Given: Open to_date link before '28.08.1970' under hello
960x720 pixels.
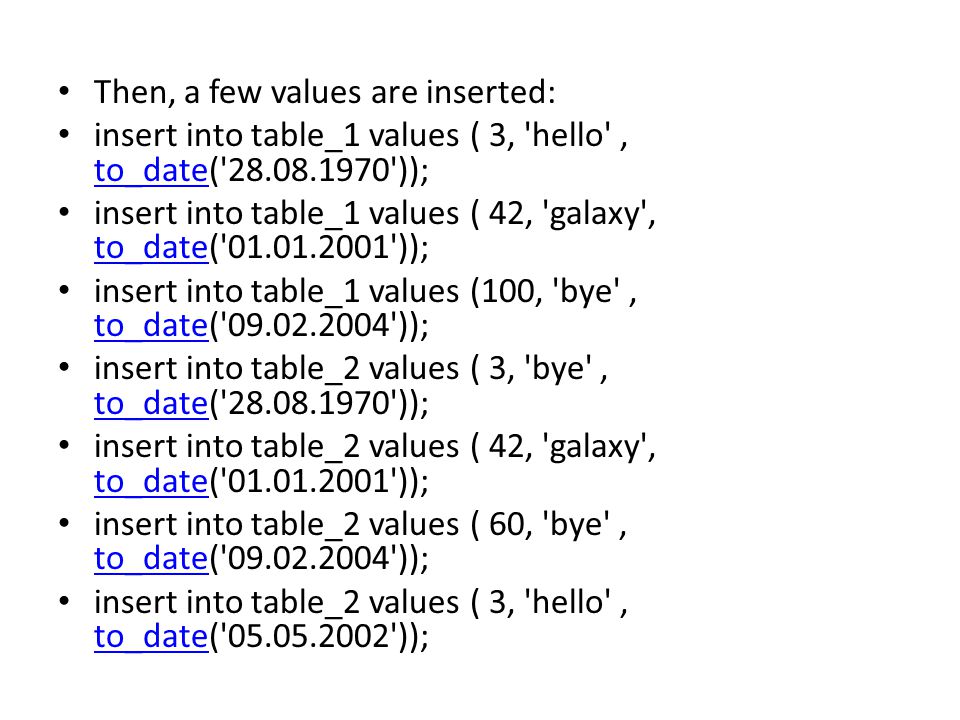Looking at the screenshot, I should [151, 170].
